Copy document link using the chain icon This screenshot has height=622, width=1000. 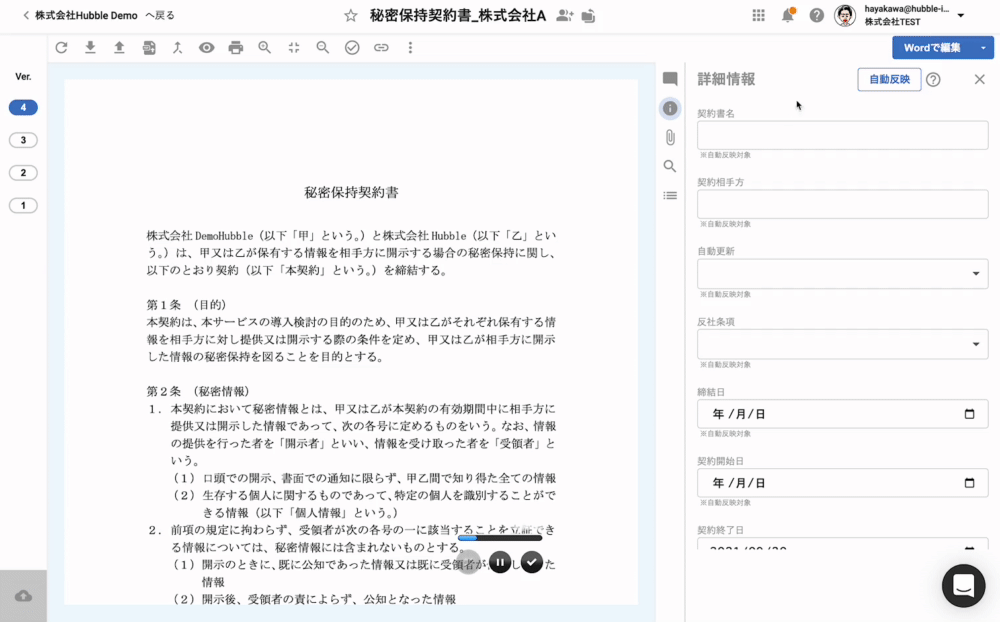click(x=381, y=47)
